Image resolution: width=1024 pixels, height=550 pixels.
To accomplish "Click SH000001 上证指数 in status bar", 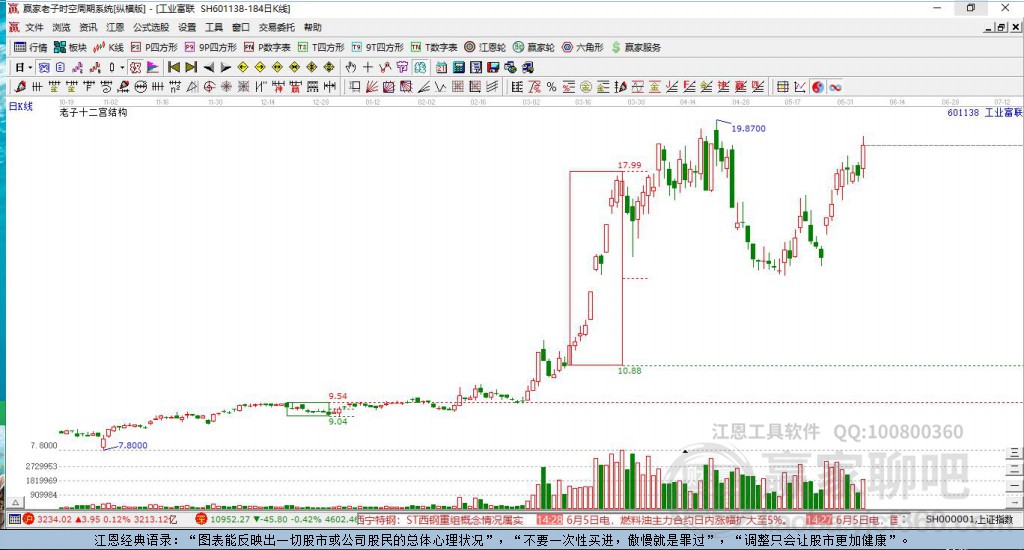I will pyautogui.click(x=969, y=519).
